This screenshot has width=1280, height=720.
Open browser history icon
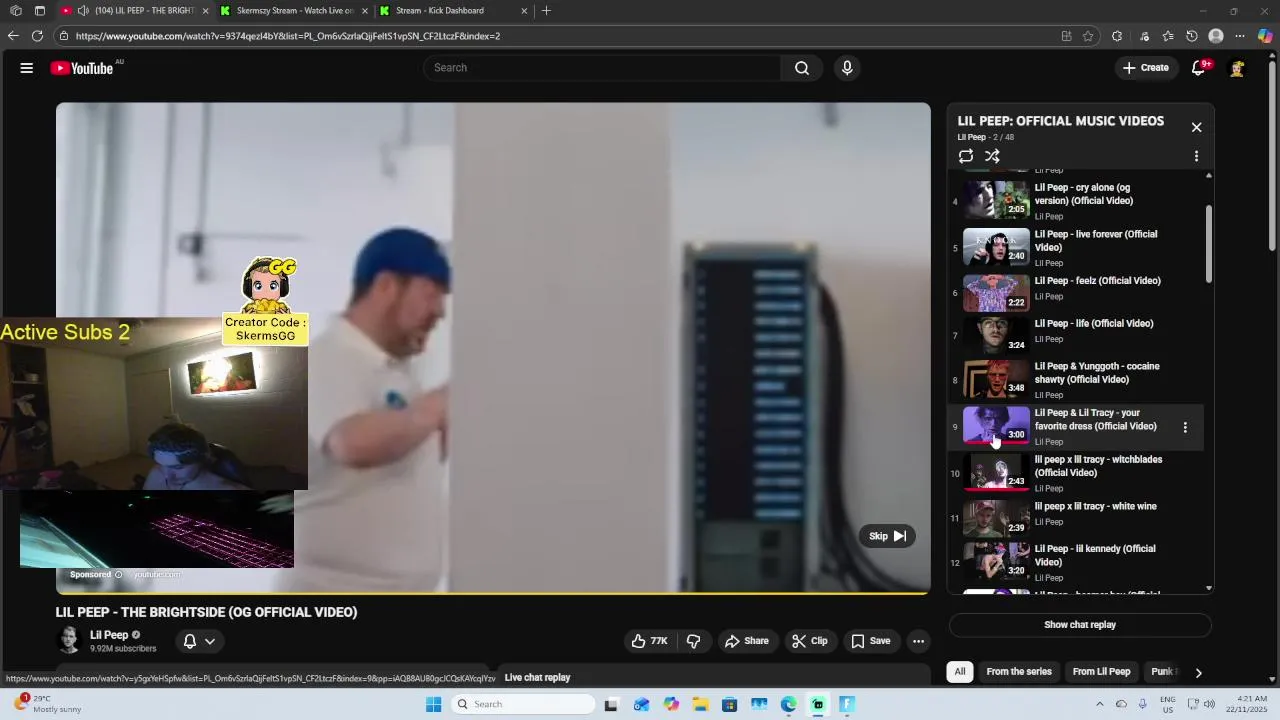1192,36
